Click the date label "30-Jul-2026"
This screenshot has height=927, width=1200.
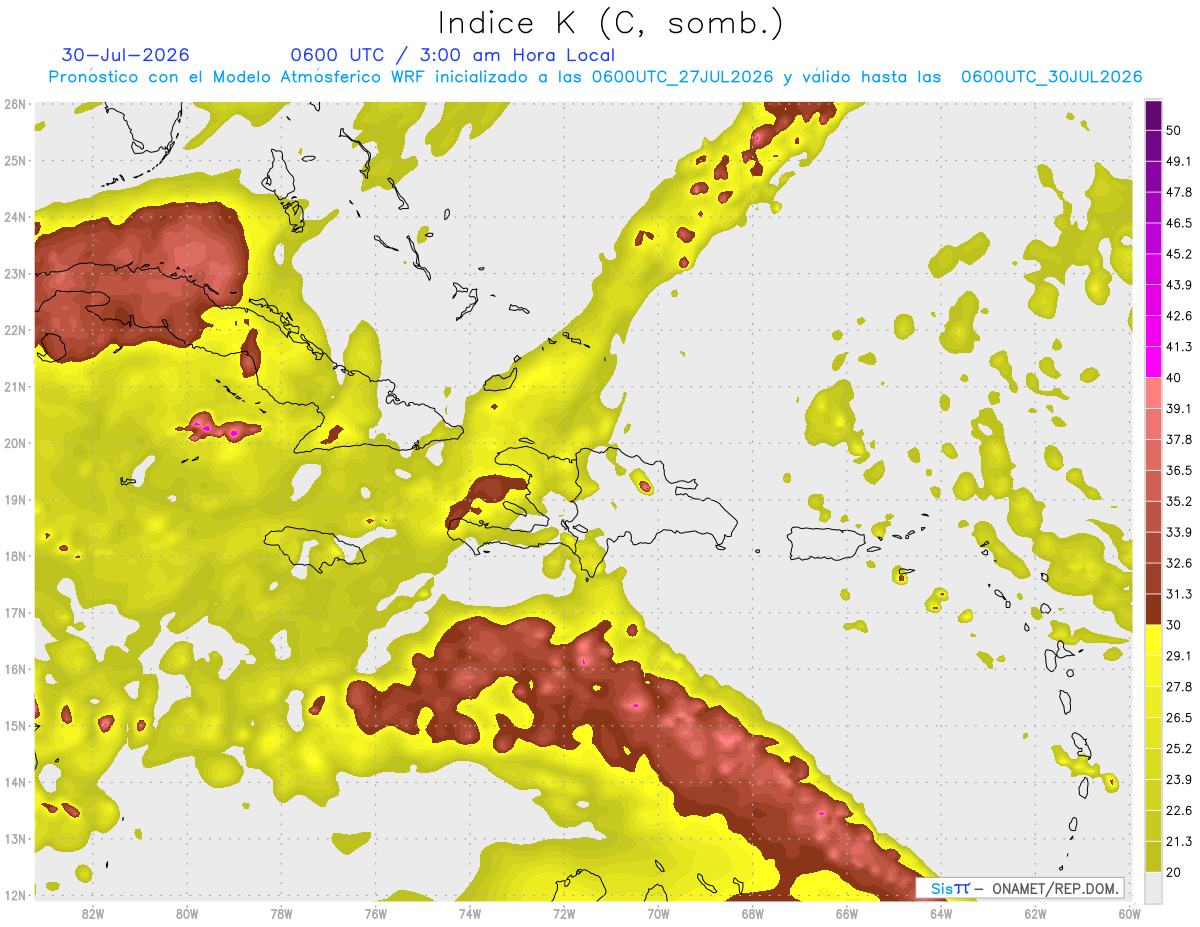click(x=125, y=55)
